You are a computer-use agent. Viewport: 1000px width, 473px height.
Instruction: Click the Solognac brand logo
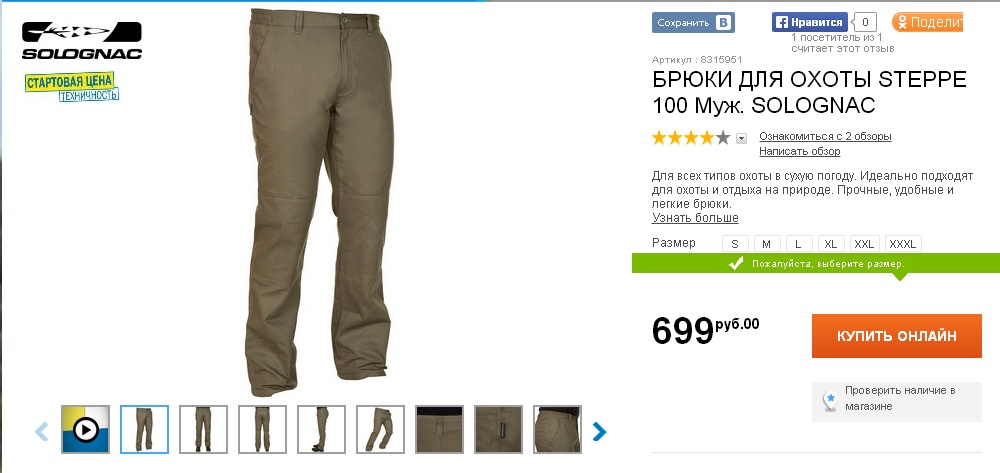(x=82, y=41)
